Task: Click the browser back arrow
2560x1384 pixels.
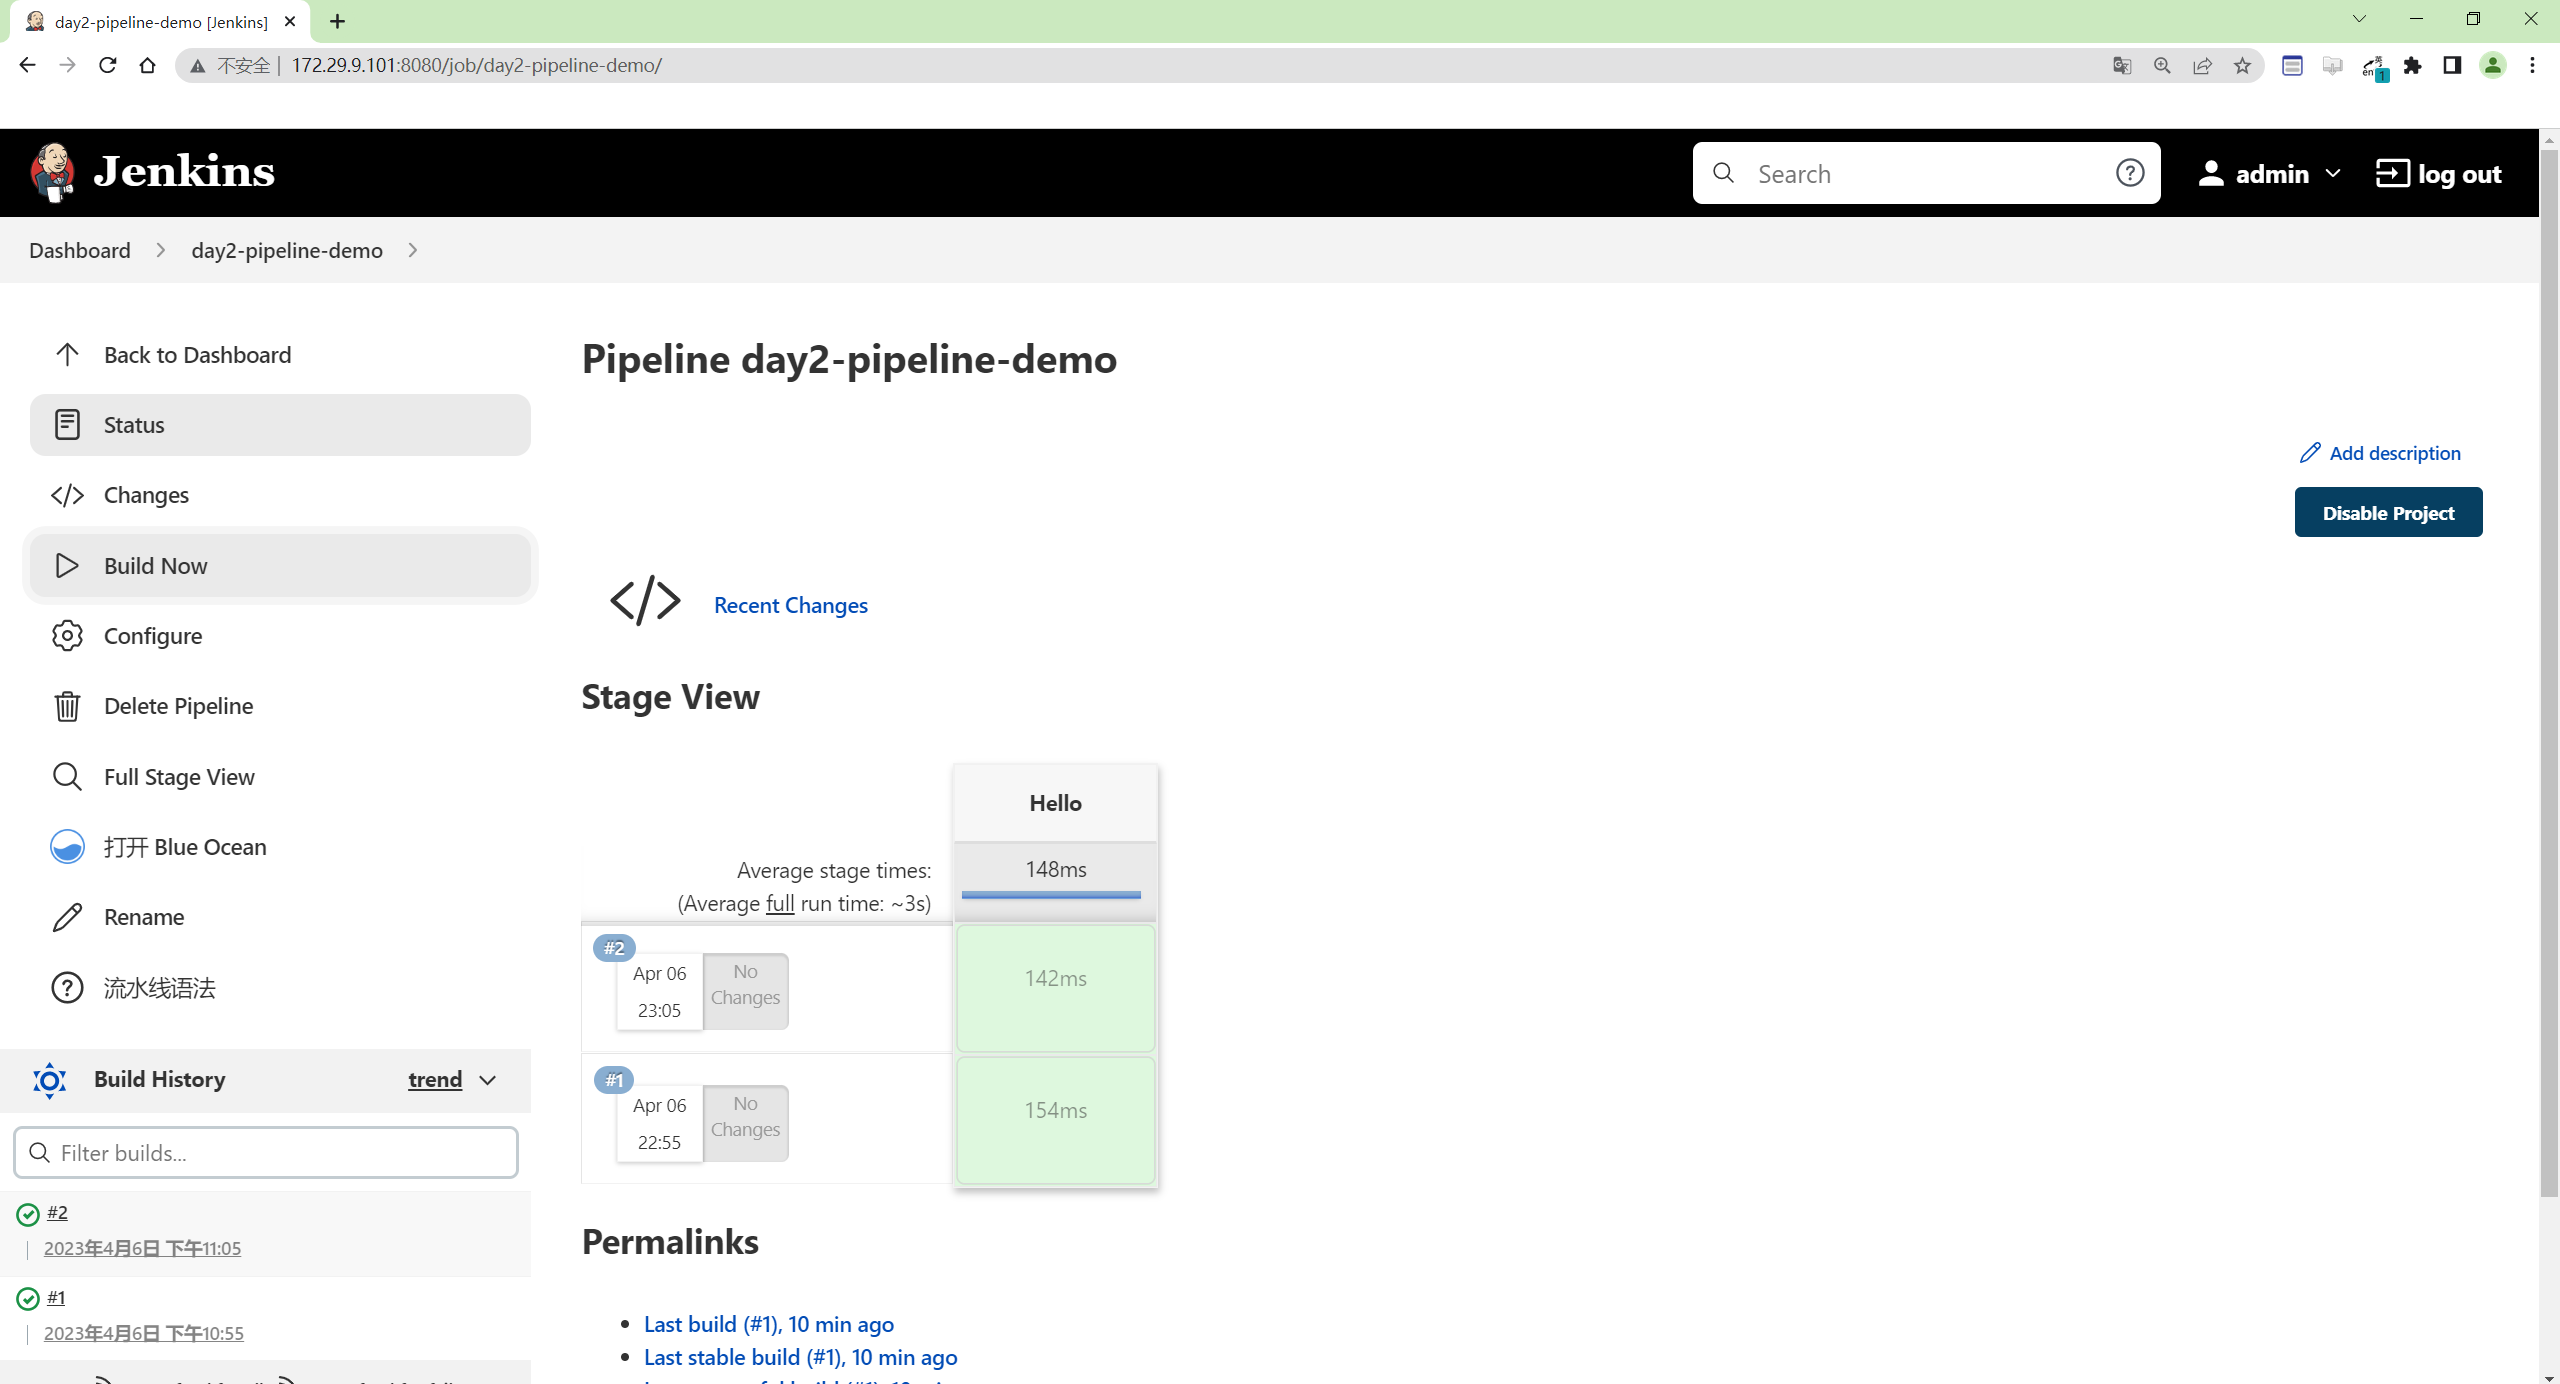Action: tap(27, 65)
